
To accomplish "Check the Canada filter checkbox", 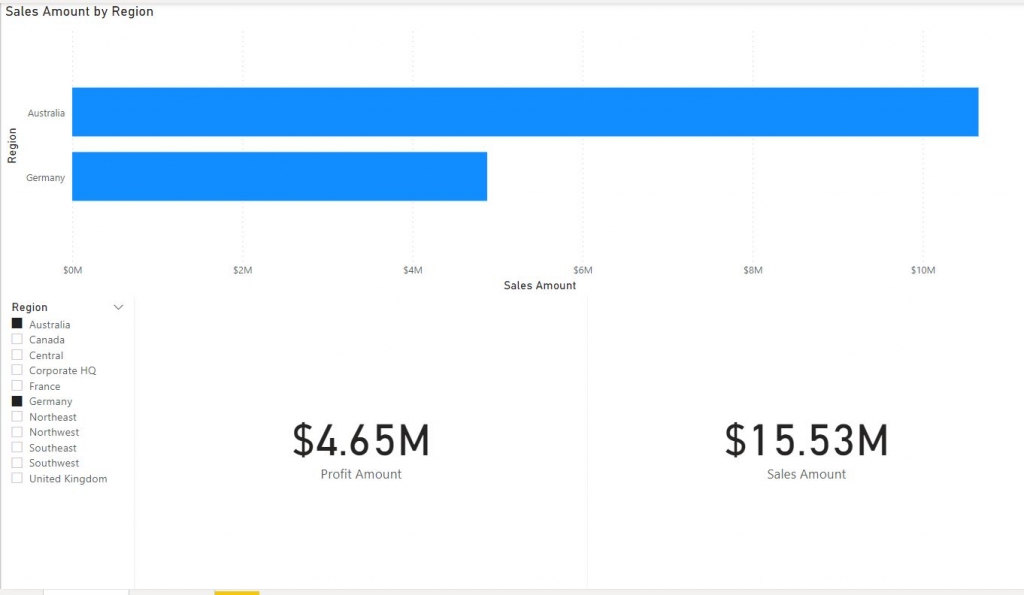I will coord(15,339).
